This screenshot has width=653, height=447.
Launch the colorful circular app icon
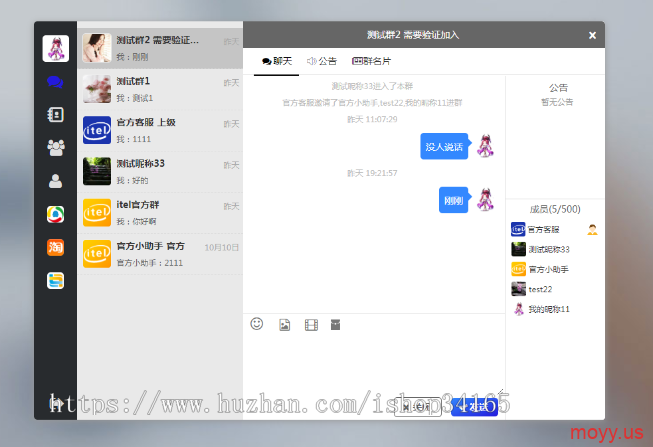pos(55,215)
